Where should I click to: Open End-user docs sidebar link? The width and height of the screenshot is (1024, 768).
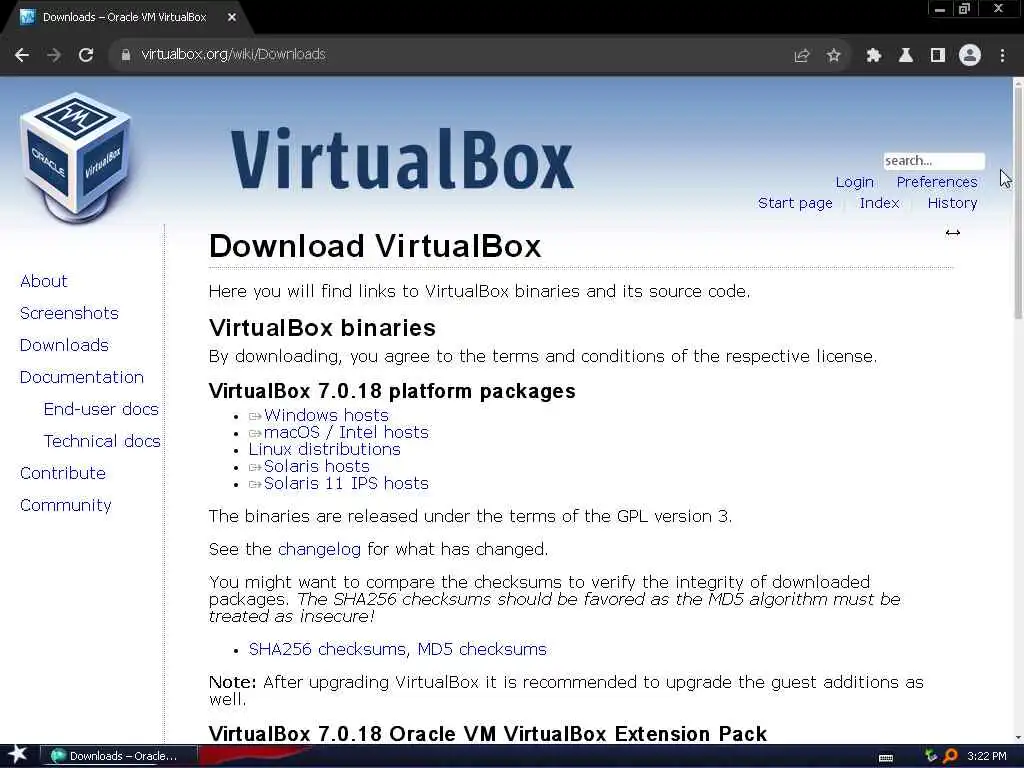click(x=101, y=409)
